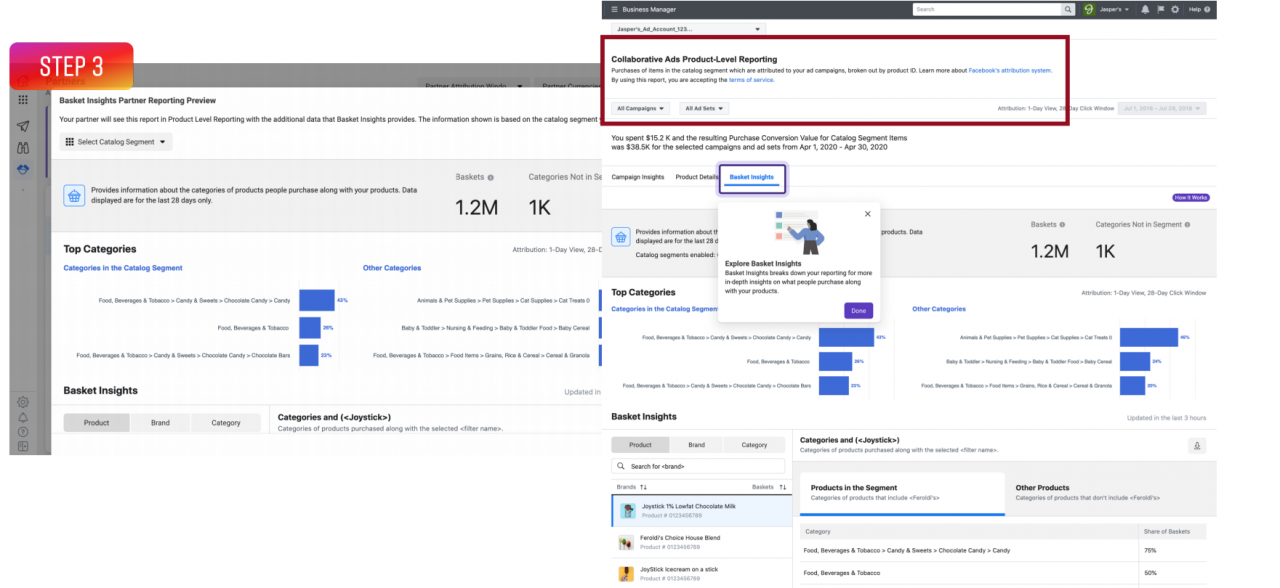Click the bottom panel icon in left sidebar

23,446
